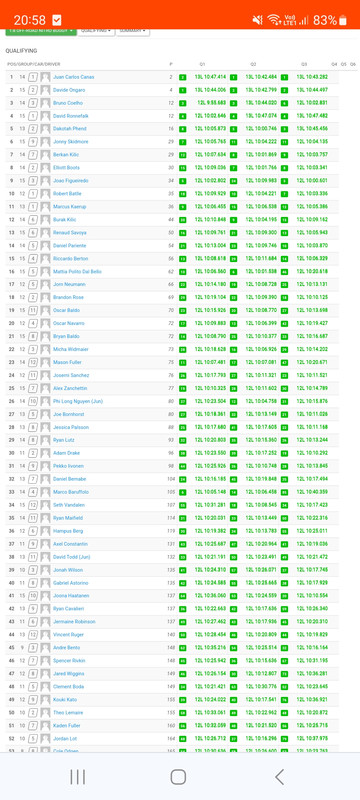Click Seth Vandalen's Q1 time 12L 10:31.281
Viewport: 360px width, 800px height.
click(x=210, y=505)
